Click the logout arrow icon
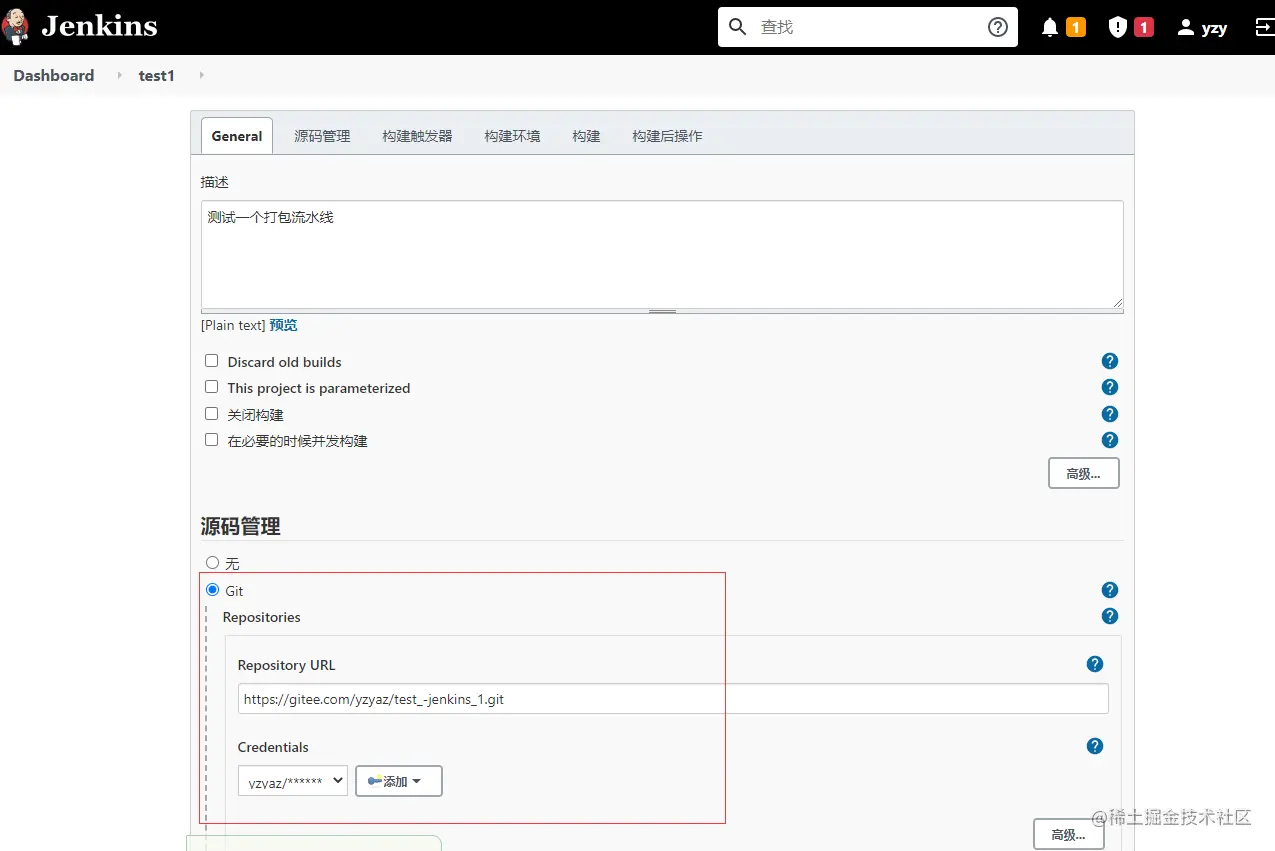 pyautogui.click(x=1264, y=28)
